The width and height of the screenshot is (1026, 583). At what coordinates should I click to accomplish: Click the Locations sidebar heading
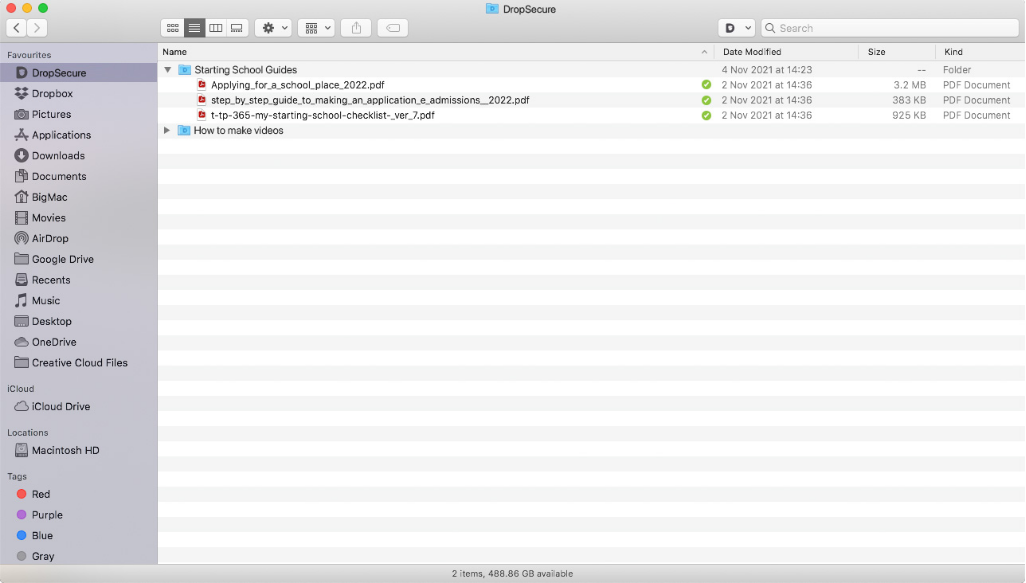coord(27,433)
